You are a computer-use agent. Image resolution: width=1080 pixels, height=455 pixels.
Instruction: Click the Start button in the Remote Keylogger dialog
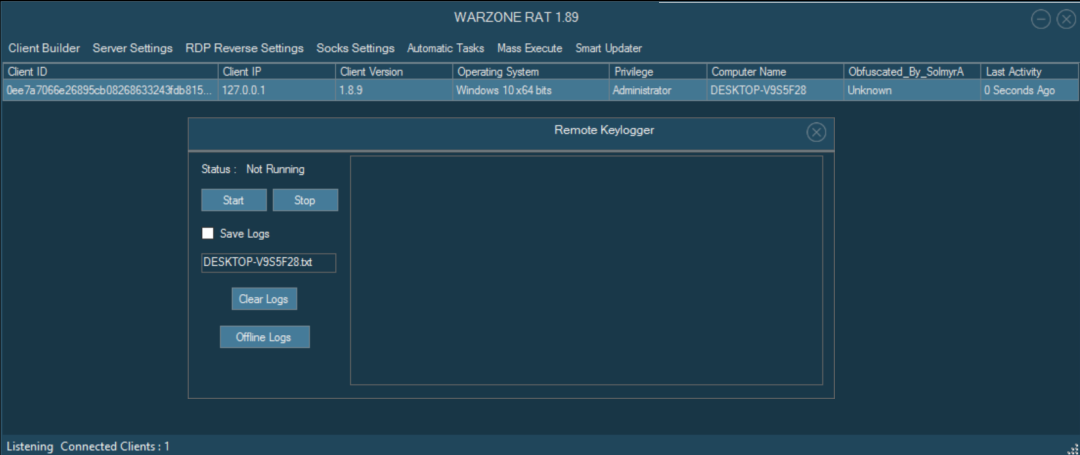pos(233,200)
